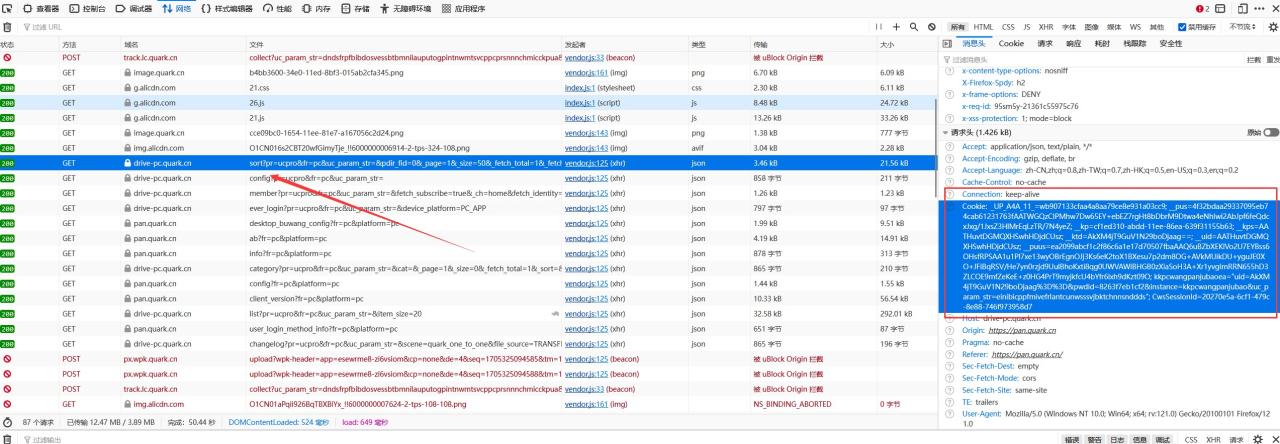Image resolution: width=1280 pixels, height=444 pixels.
Task: Click help icon beside Connection header
Action: point(949,194)
